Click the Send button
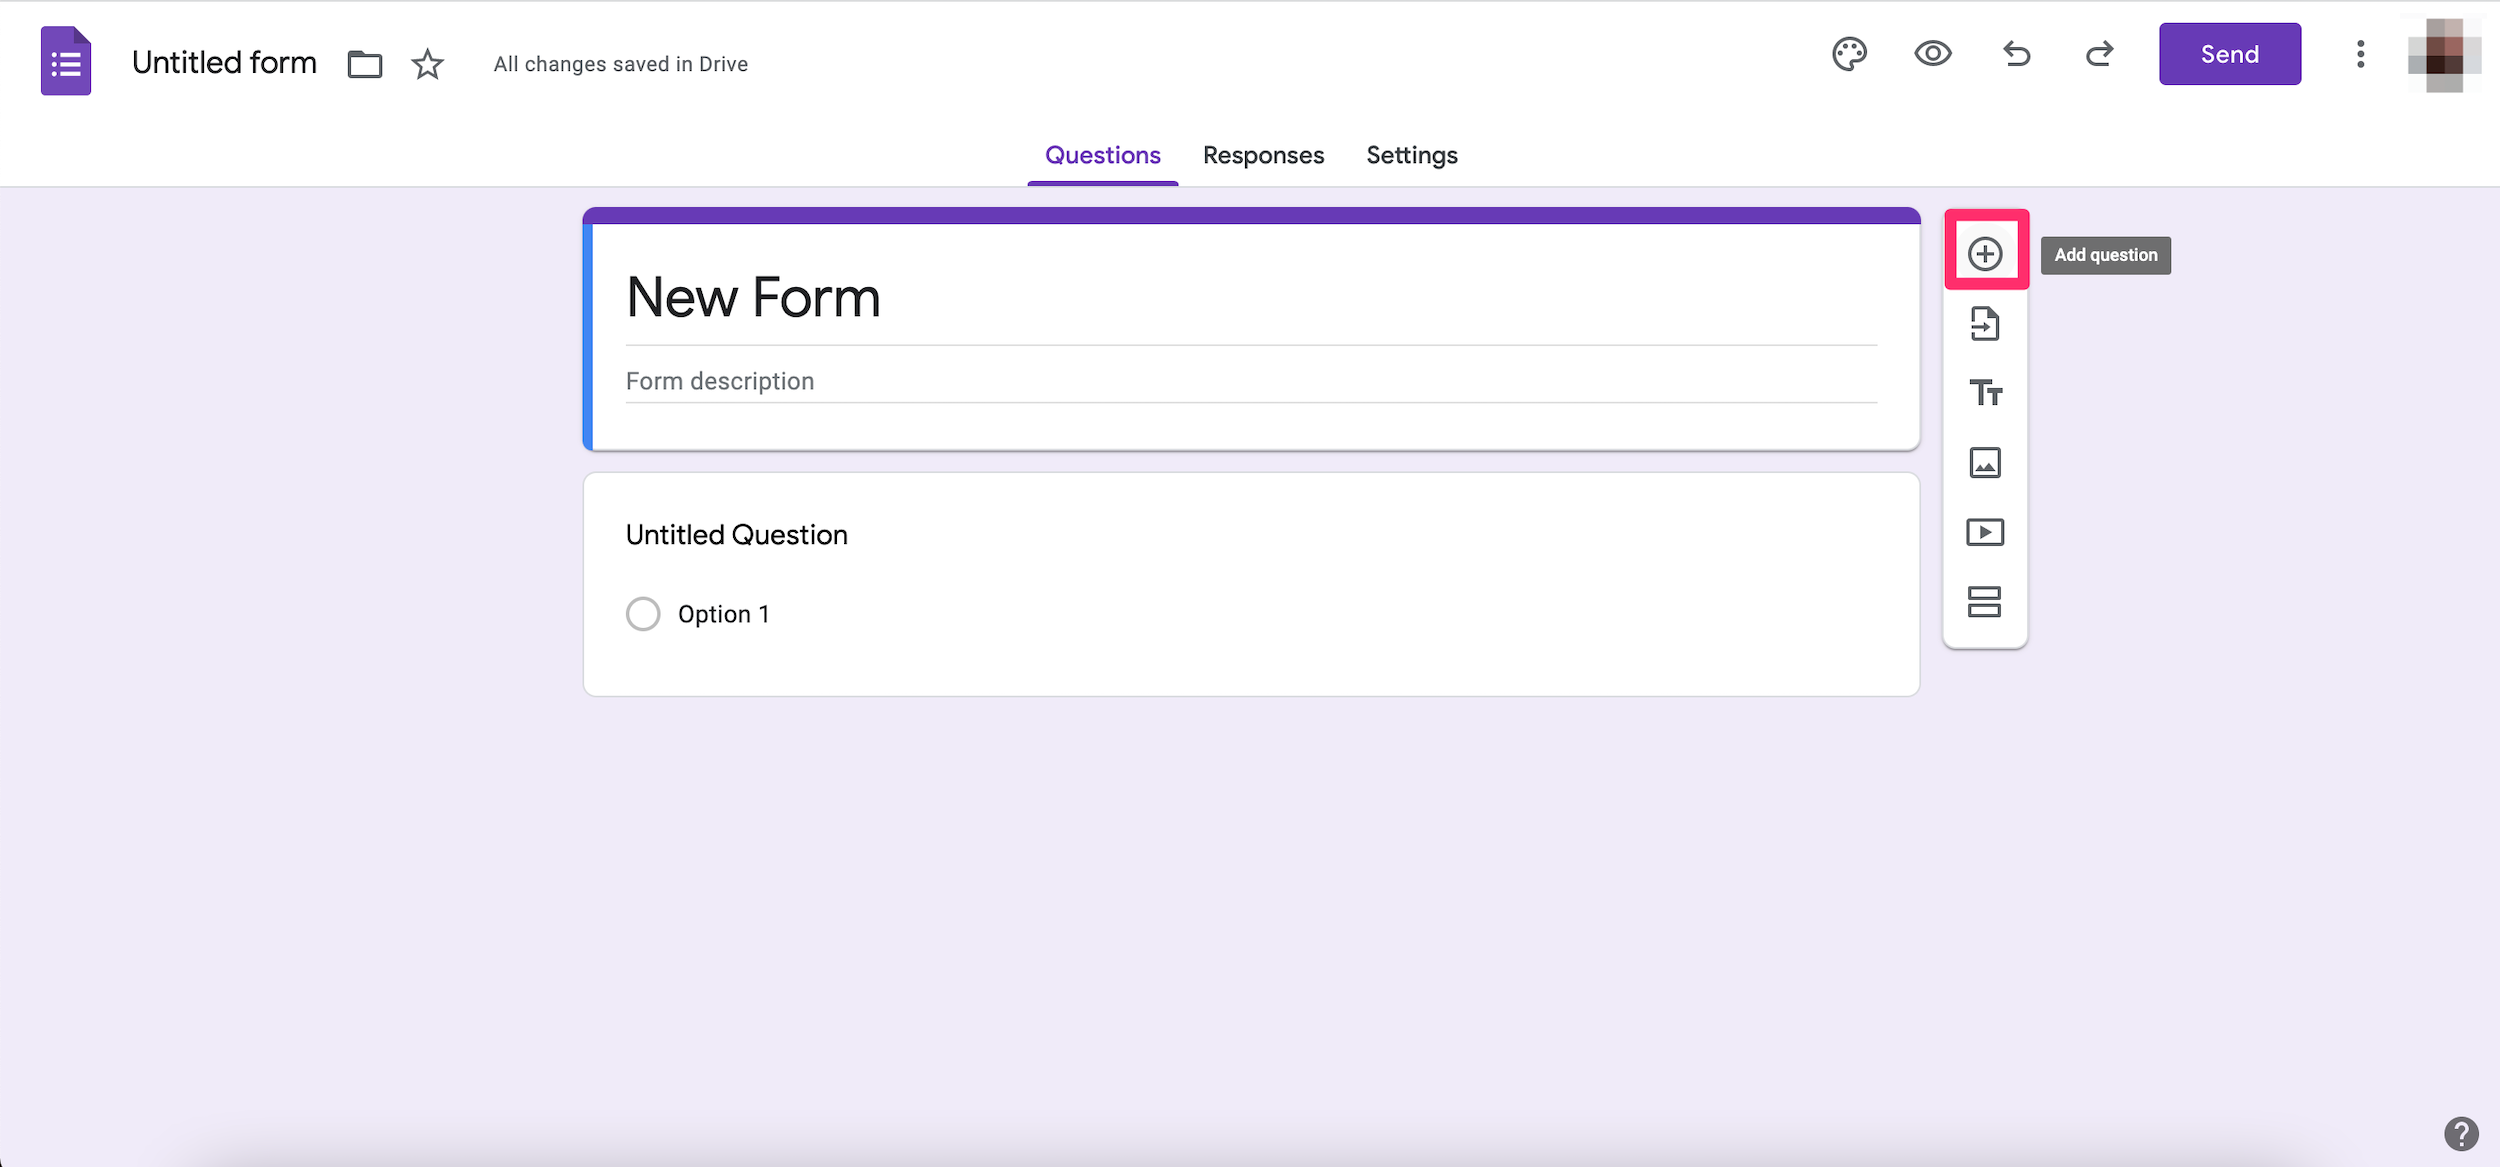 2229,53
